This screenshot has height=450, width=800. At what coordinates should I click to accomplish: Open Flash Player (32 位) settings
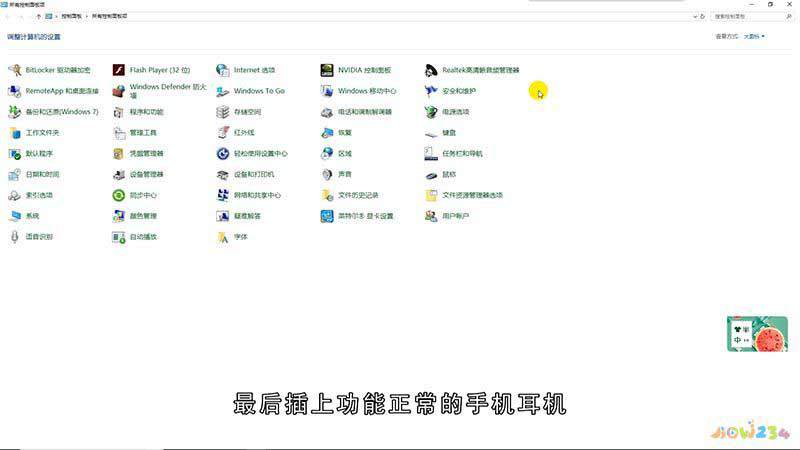[x=152, y=70]
